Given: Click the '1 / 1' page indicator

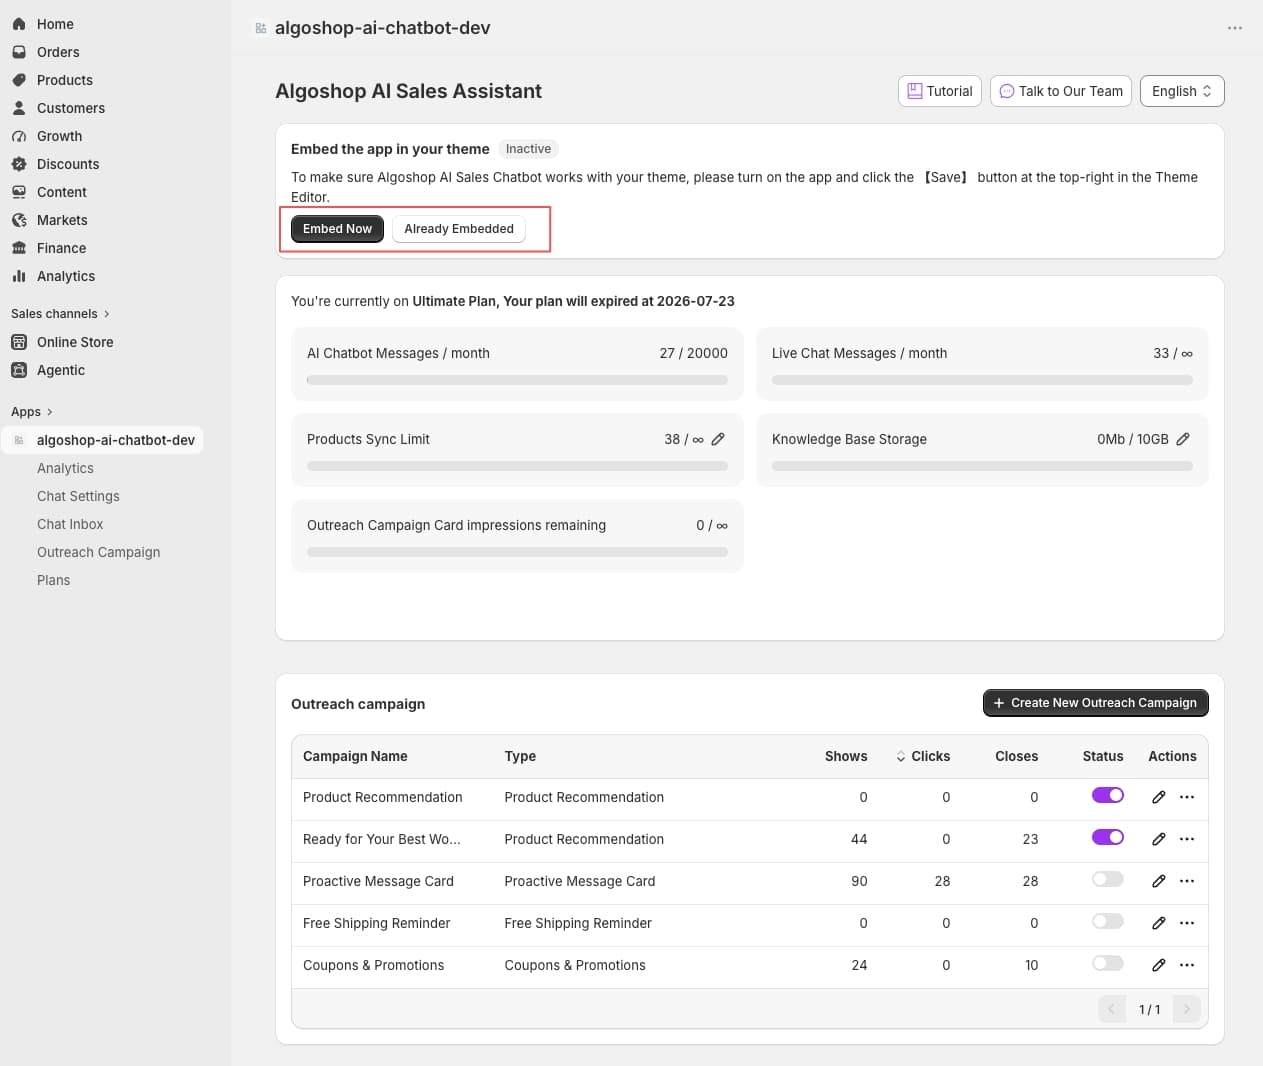Looking at the screenshot, I should point(1150,1009).
